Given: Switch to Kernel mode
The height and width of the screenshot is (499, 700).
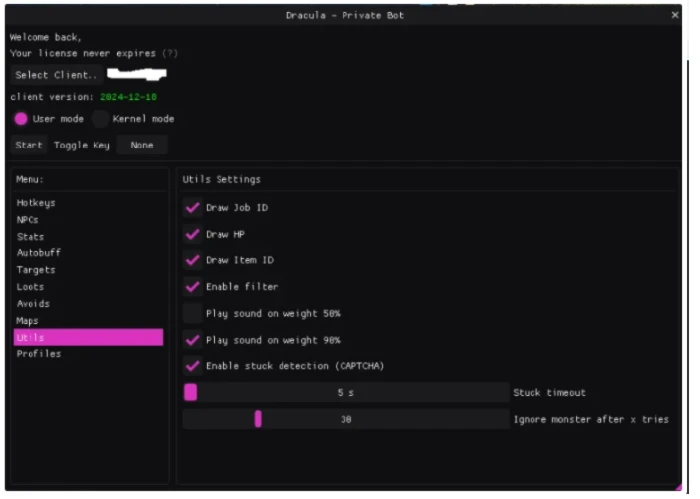Looking at the screenshot, I should (101, 119).
